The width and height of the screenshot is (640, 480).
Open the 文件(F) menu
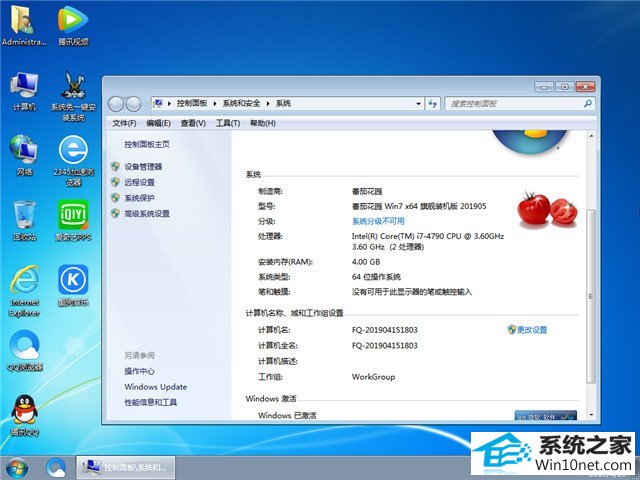coord(124,123)
